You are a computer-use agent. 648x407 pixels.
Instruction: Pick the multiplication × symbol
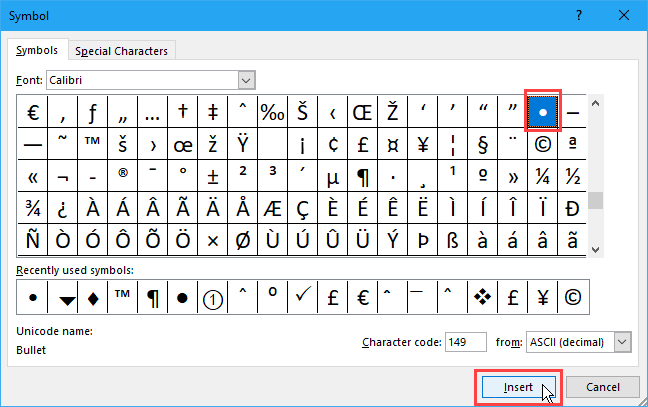[212, 240]
